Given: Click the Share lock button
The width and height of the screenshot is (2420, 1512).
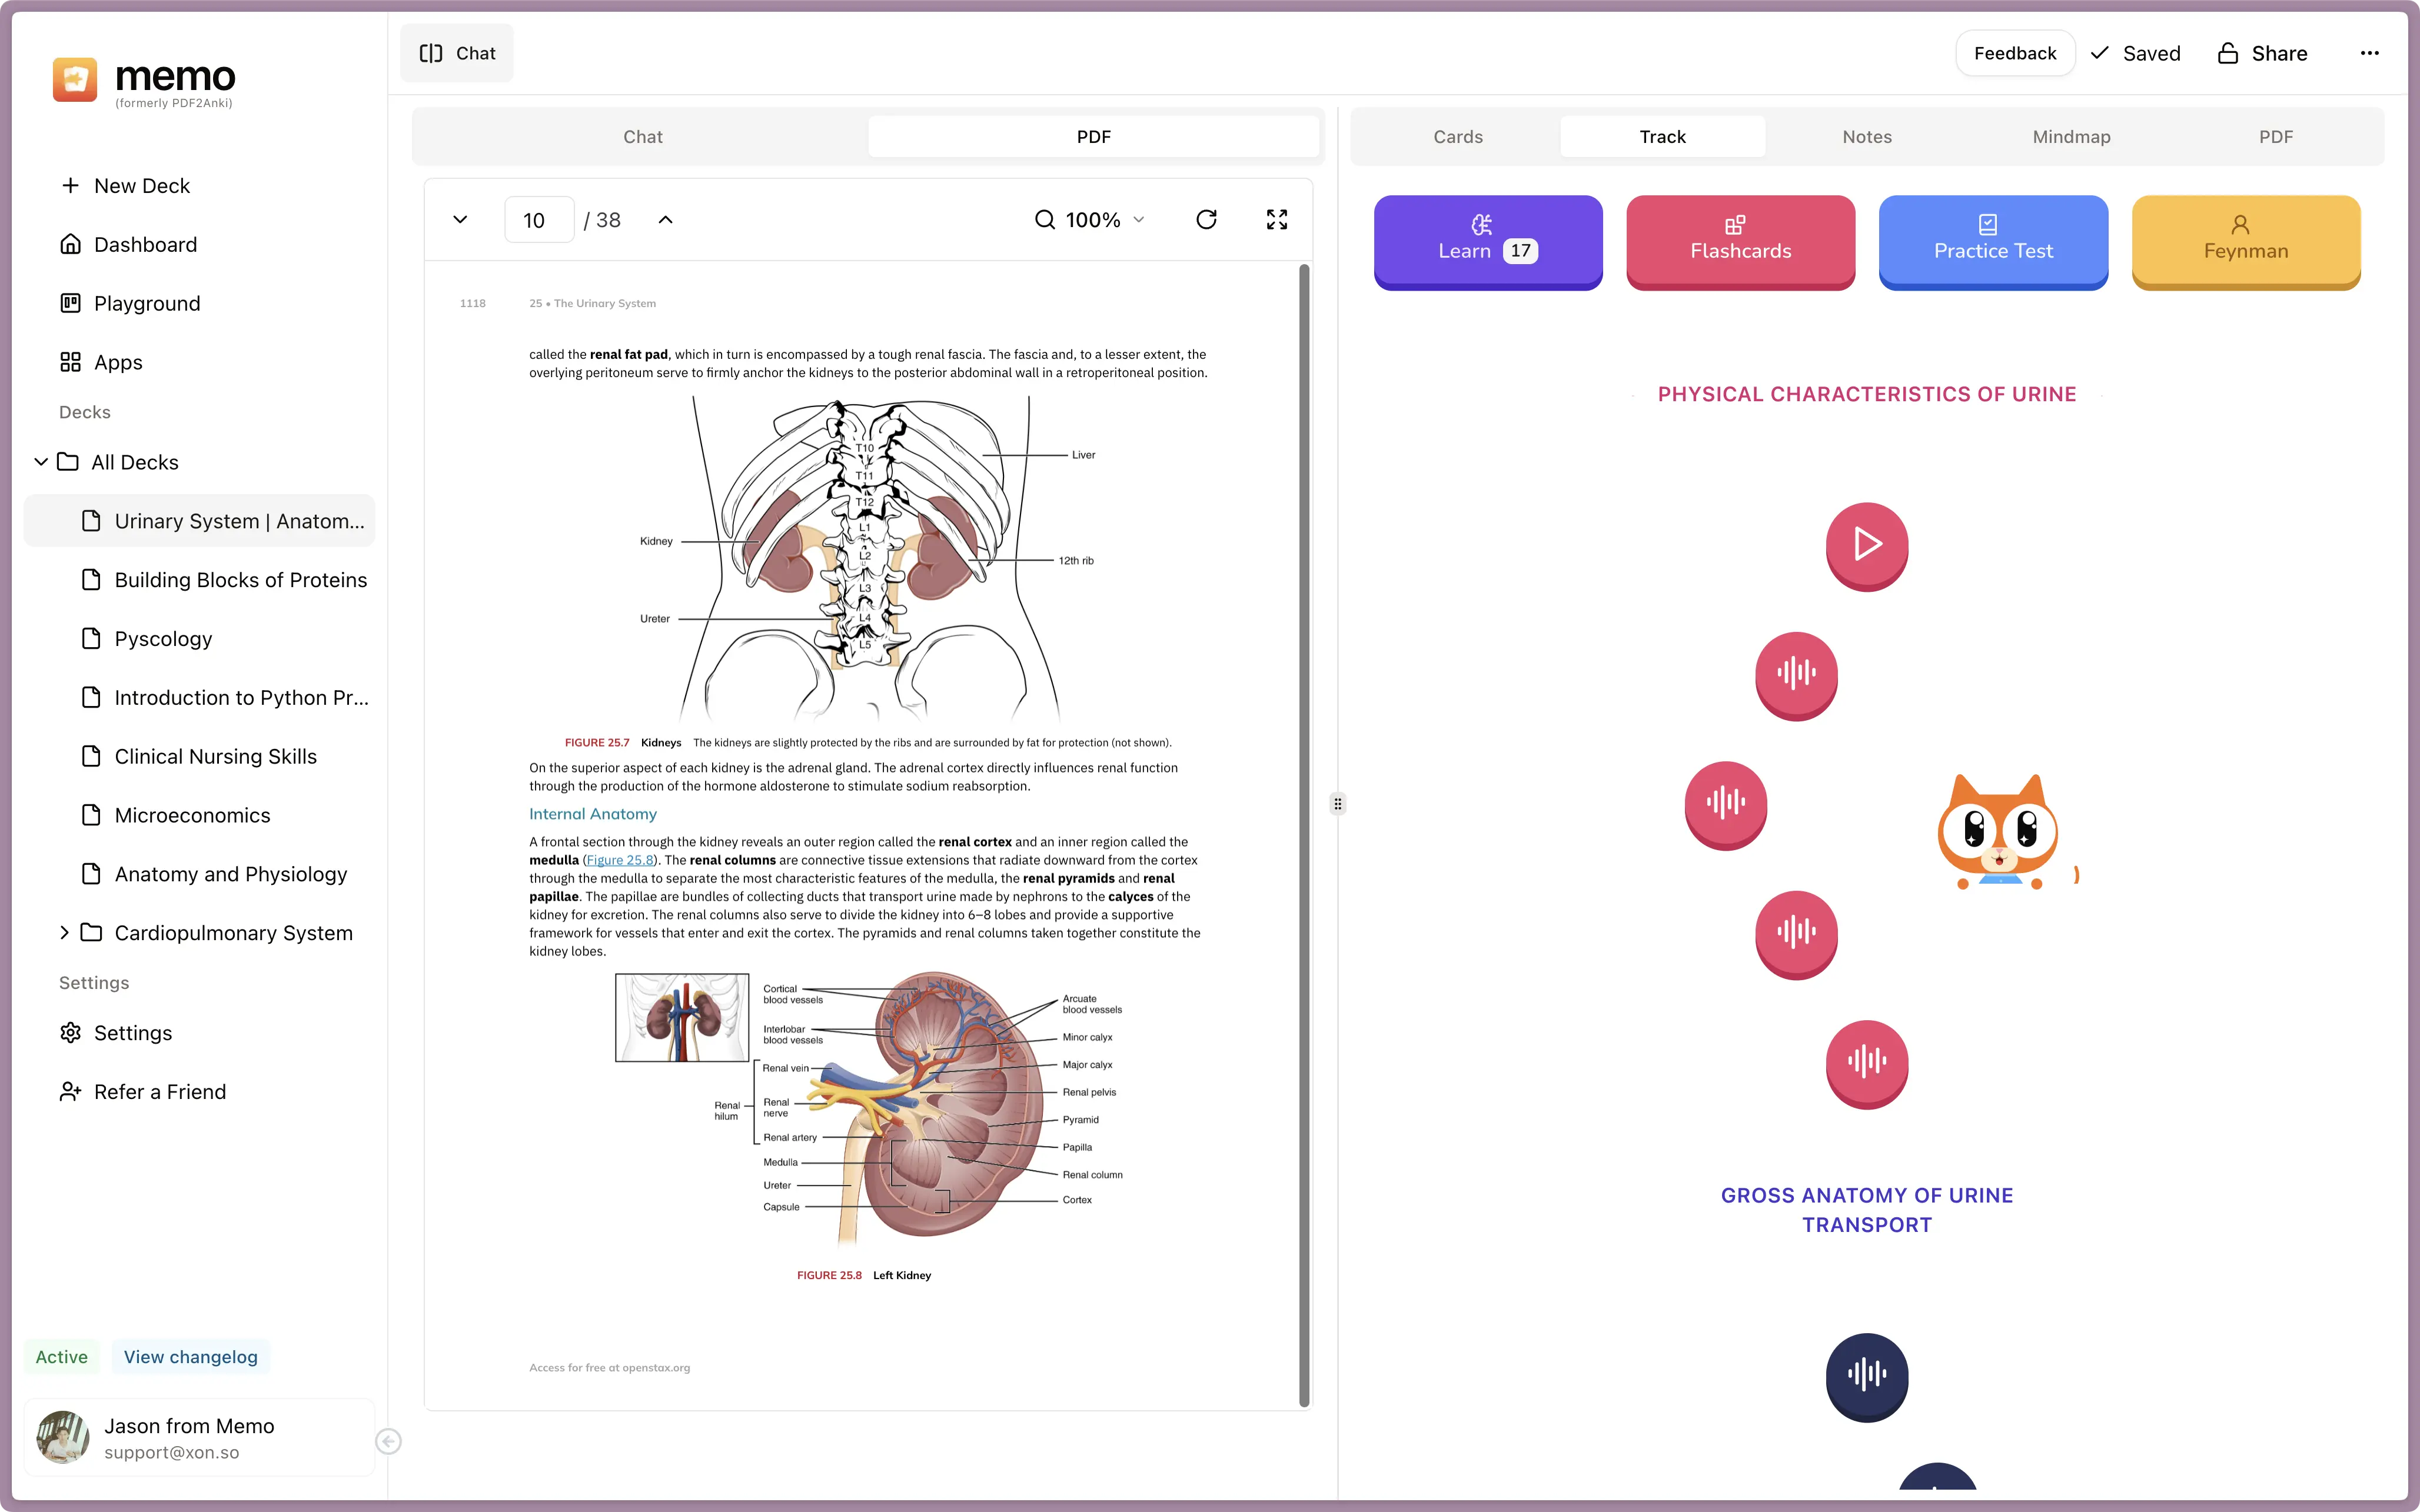Looking at the screenshot, I should tap(2262, 53).
